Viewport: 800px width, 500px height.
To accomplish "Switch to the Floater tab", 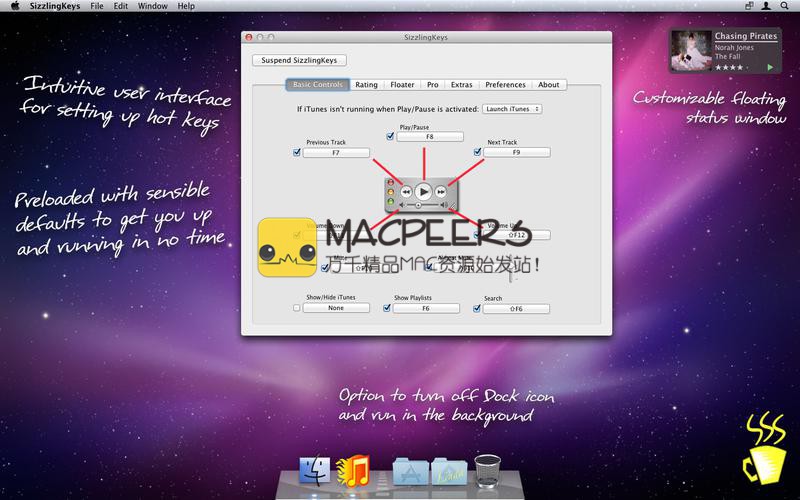I will (402, 85).
